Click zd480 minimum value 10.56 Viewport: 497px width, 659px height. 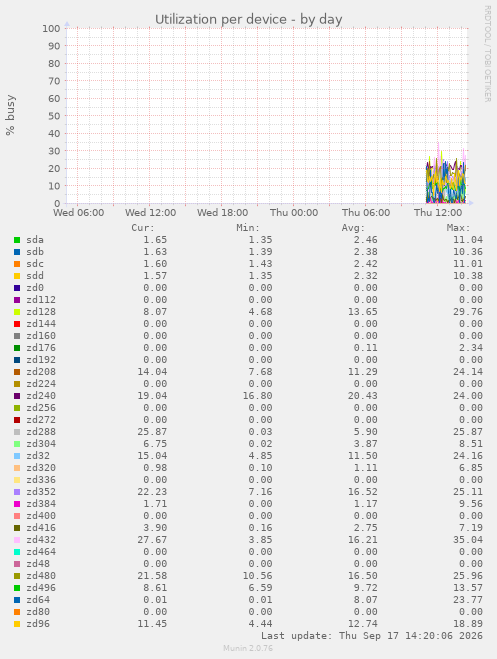click(258, 575)
